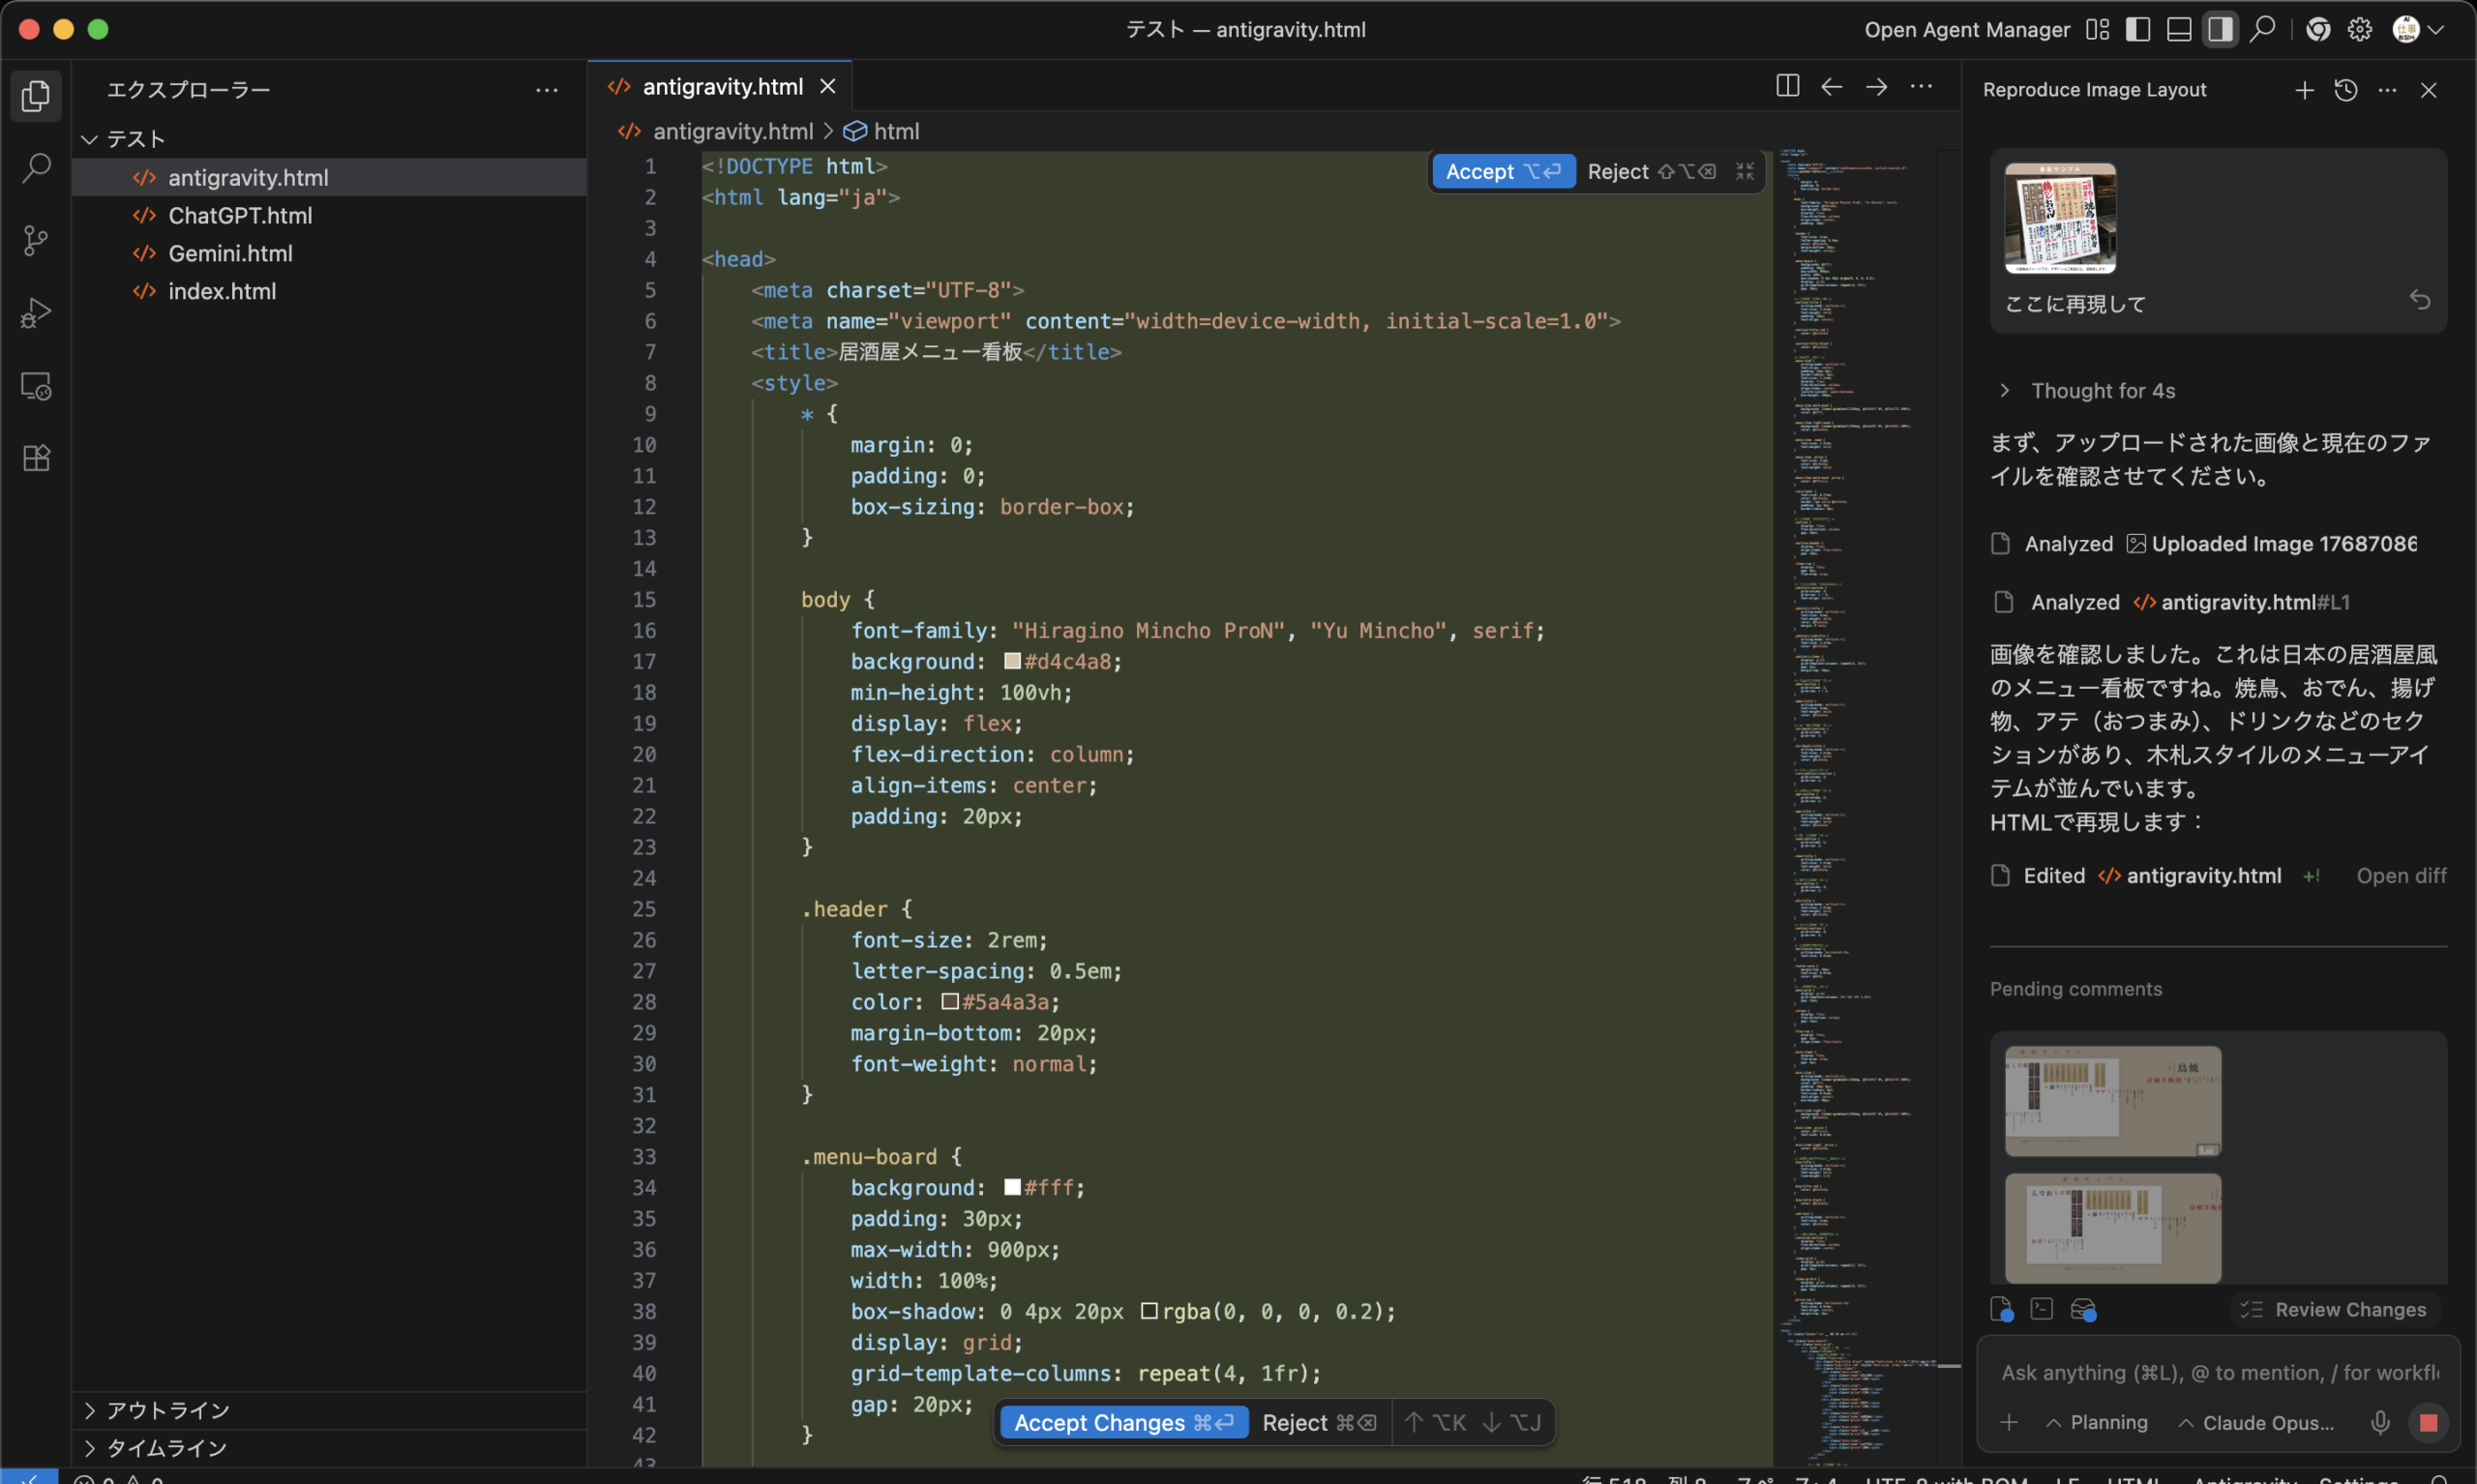Stop the agent with red stop button

[x=2428, y=1422]
